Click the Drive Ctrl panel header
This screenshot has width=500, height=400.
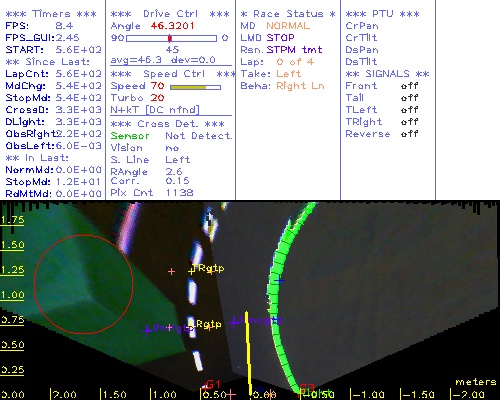170,14
